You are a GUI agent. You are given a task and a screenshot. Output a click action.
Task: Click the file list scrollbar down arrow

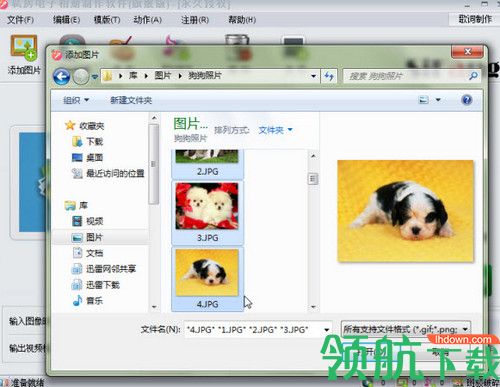tap(313, 307)
